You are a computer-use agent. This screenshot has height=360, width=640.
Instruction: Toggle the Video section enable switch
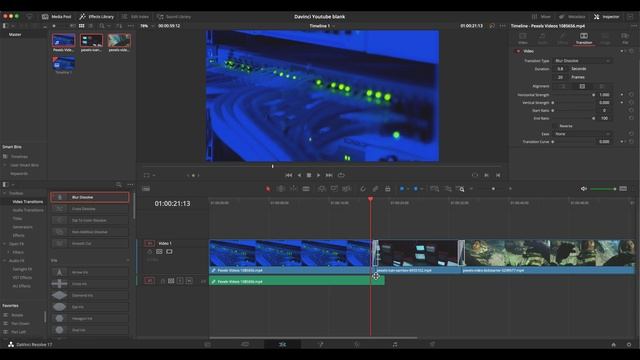pos(518,51)
